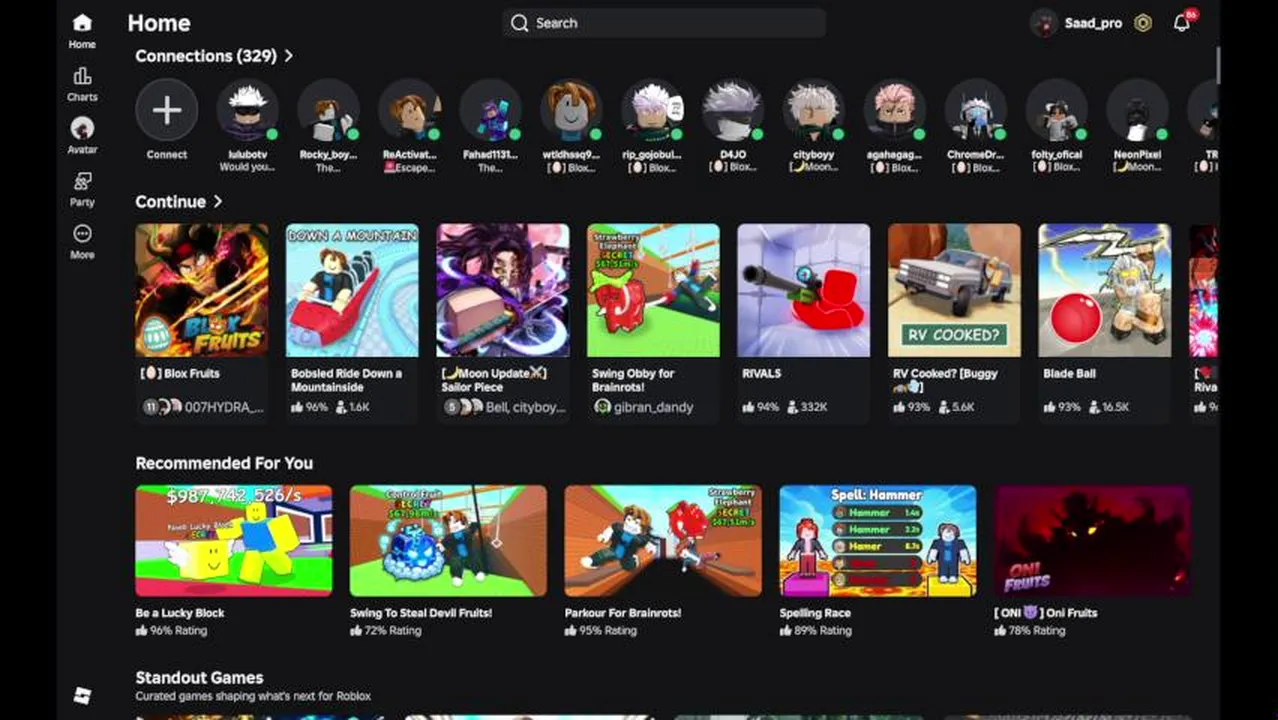Screen dimensions: 1278x720
Task: Open the Blox Fruits game thumbnail
Action: point(202,290)
